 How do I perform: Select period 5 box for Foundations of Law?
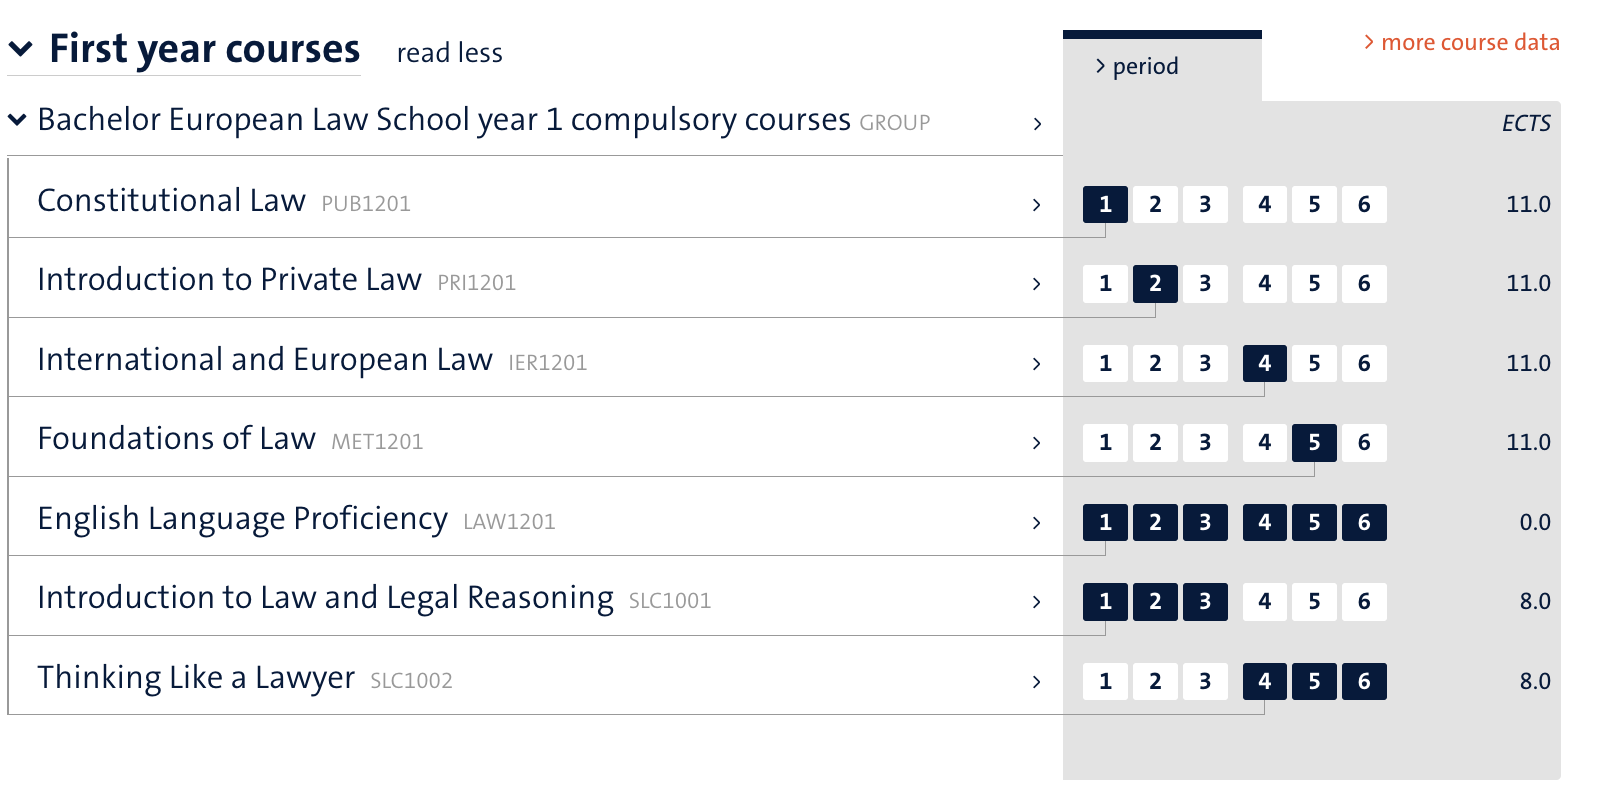point(1314,443)
